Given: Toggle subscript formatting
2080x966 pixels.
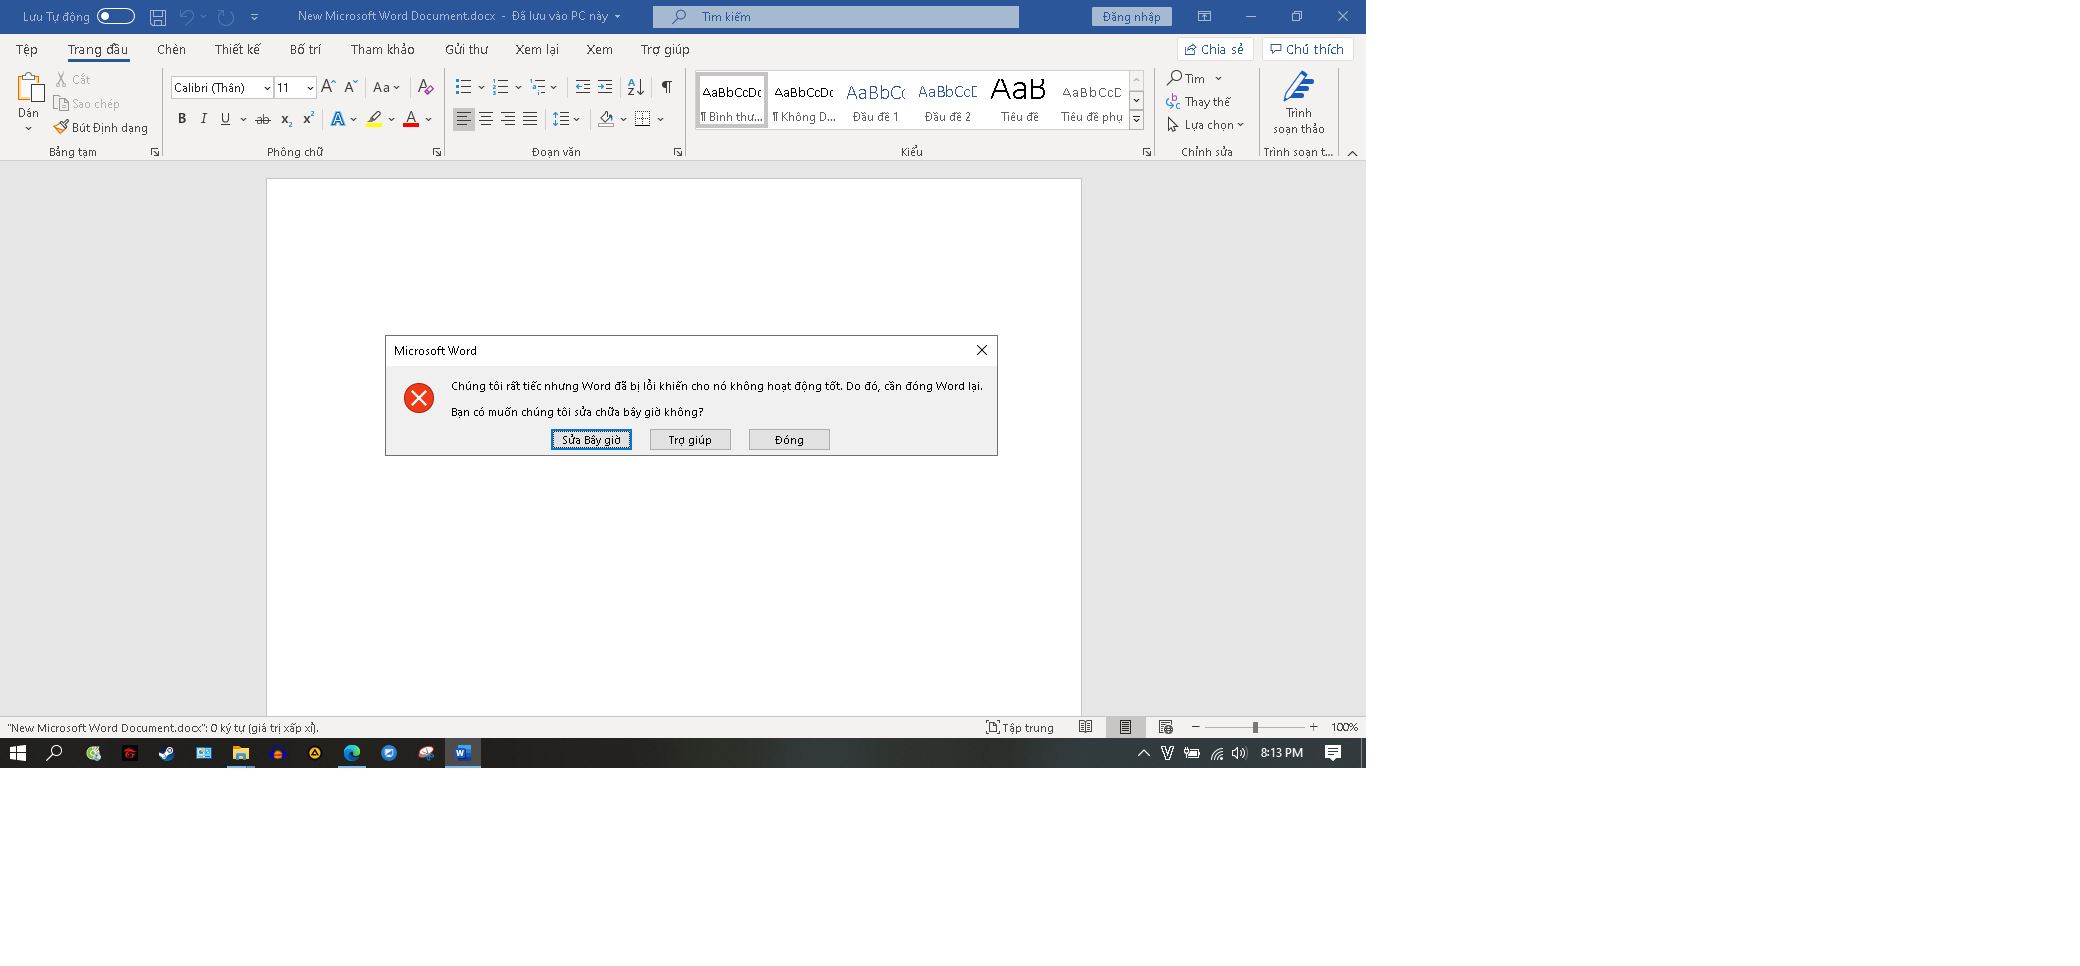Looking at the screenshot, I should [x=286, y=119].
